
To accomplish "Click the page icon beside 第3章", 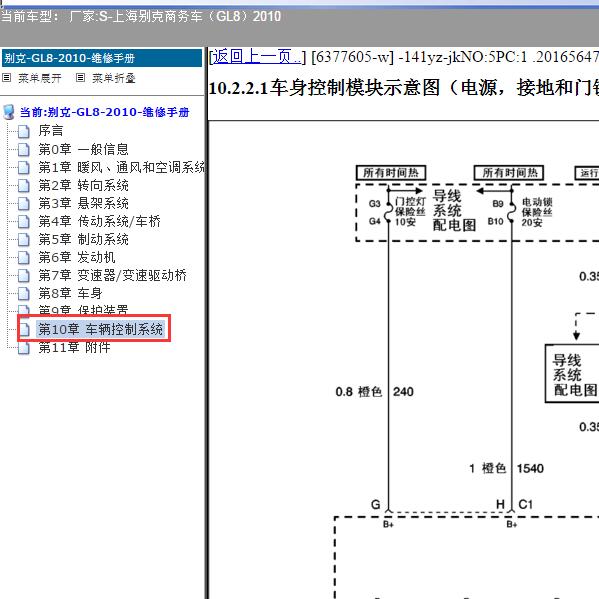I will click(x=24, y=204).
